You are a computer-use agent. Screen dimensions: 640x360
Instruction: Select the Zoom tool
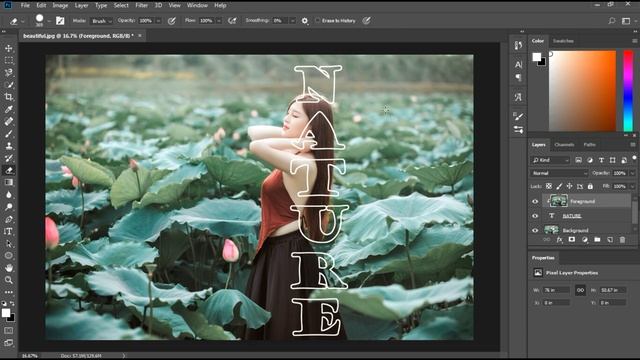9,280
